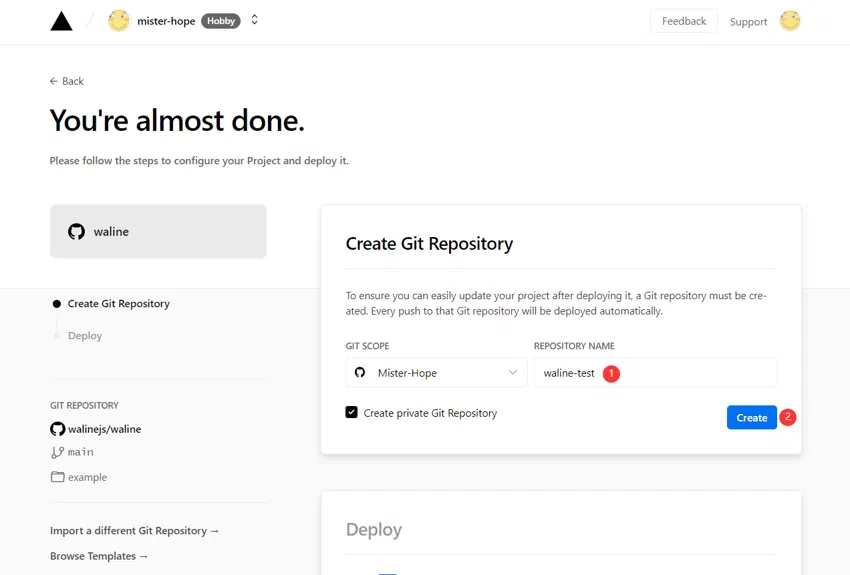Toggle Create private Git Repository checkbox
The image size is (850, 575).
pos(351,412)
